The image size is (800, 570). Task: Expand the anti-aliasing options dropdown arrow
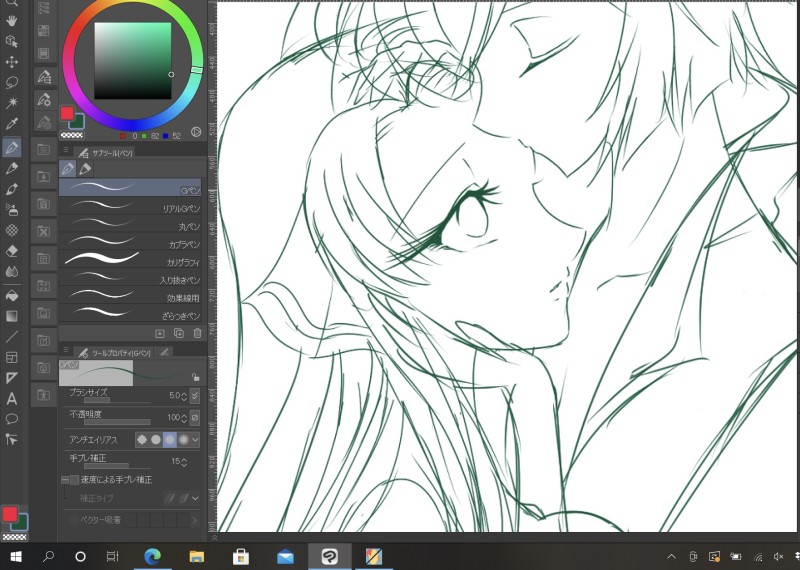tap(195, 439)
